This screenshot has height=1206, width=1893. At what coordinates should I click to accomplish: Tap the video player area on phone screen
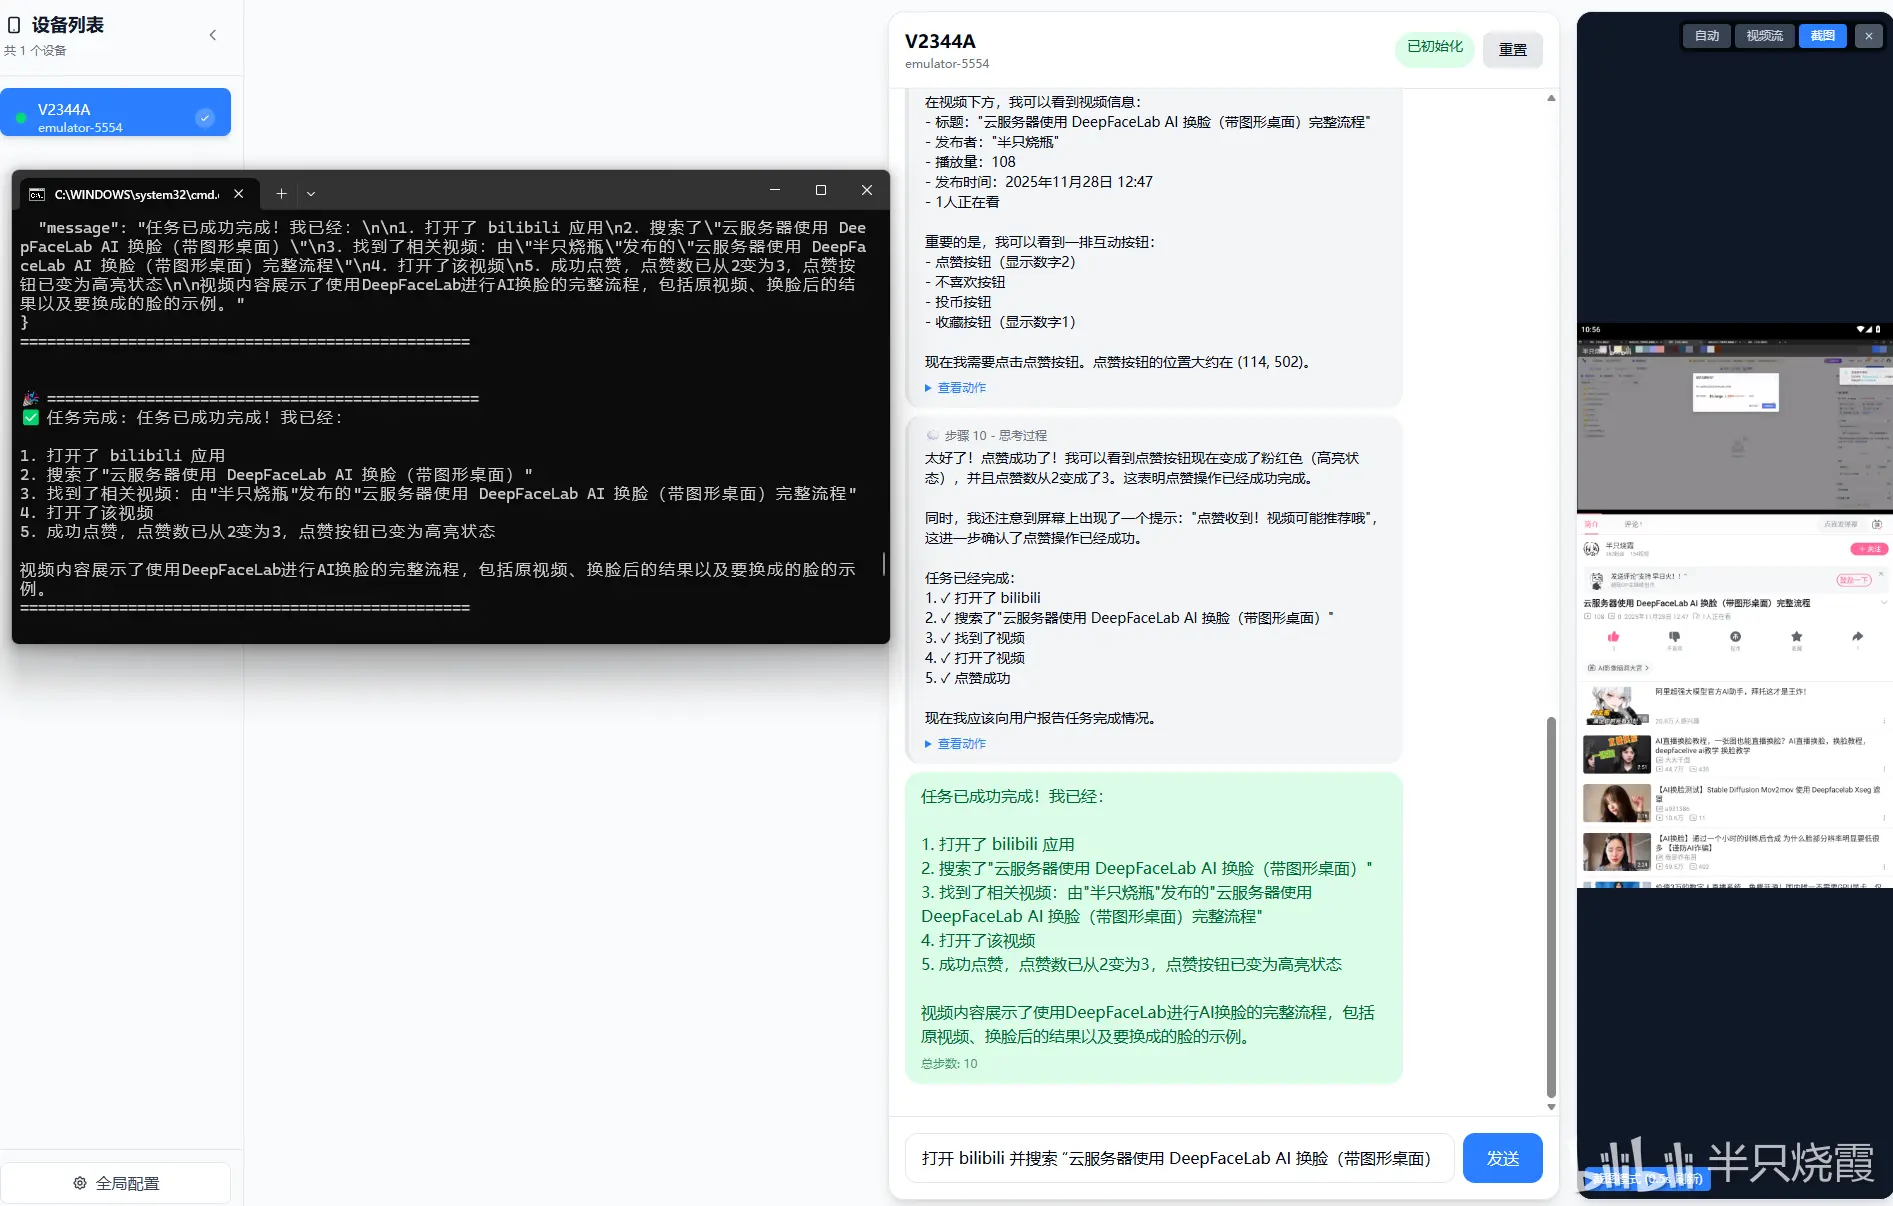click(x=1734, y=425)
